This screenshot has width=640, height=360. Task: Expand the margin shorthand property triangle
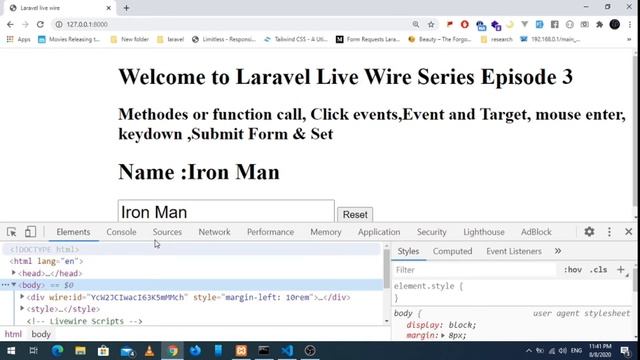pyautogui.click(x=443, y=336)
